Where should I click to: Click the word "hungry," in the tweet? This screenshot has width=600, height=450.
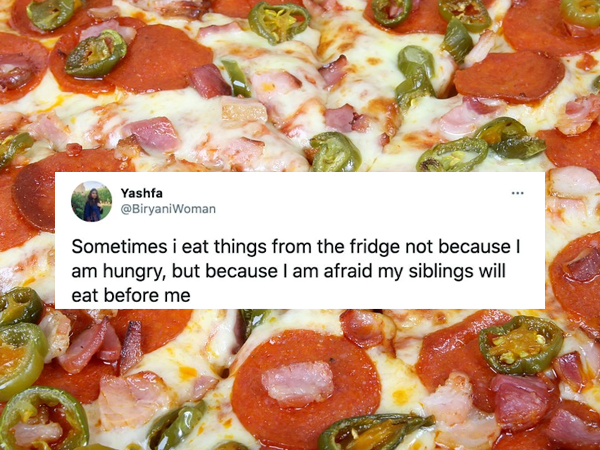(x=135, y=272)
